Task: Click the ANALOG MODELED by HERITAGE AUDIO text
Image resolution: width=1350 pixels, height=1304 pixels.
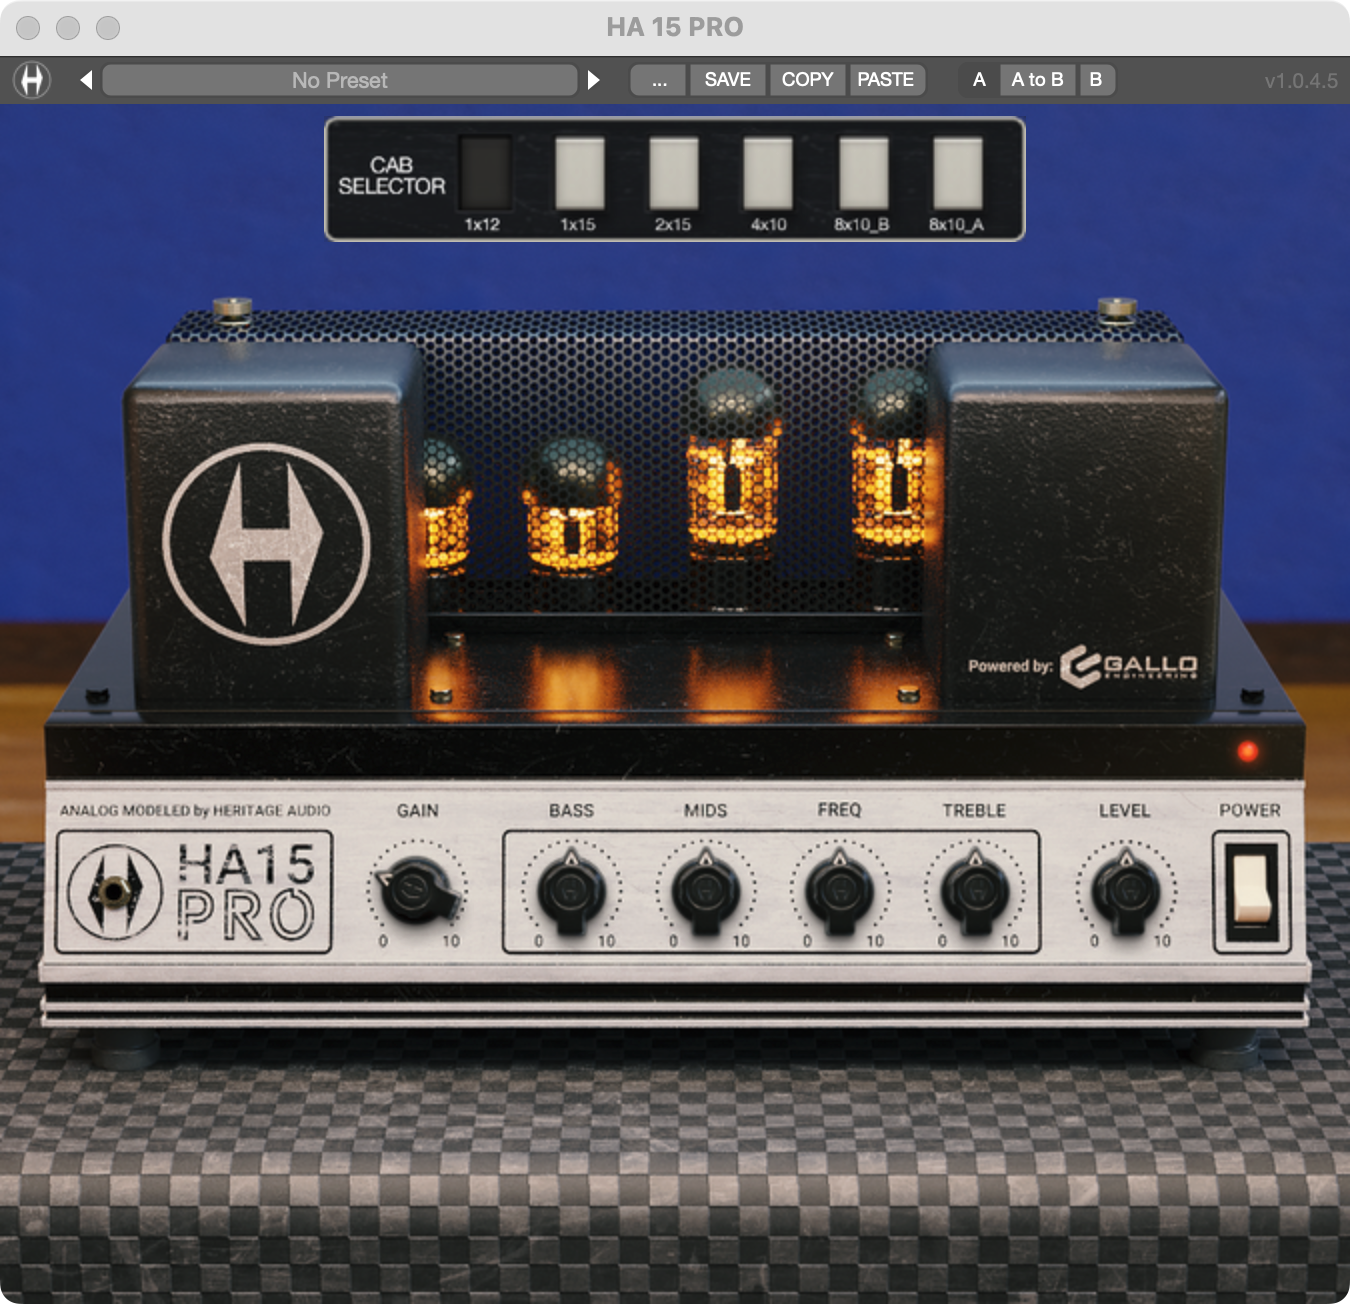Action: 195,810
